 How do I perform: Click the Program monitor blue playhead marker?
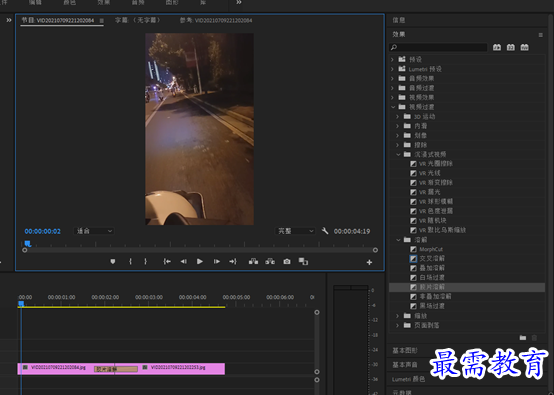click(x=28, y=243)
